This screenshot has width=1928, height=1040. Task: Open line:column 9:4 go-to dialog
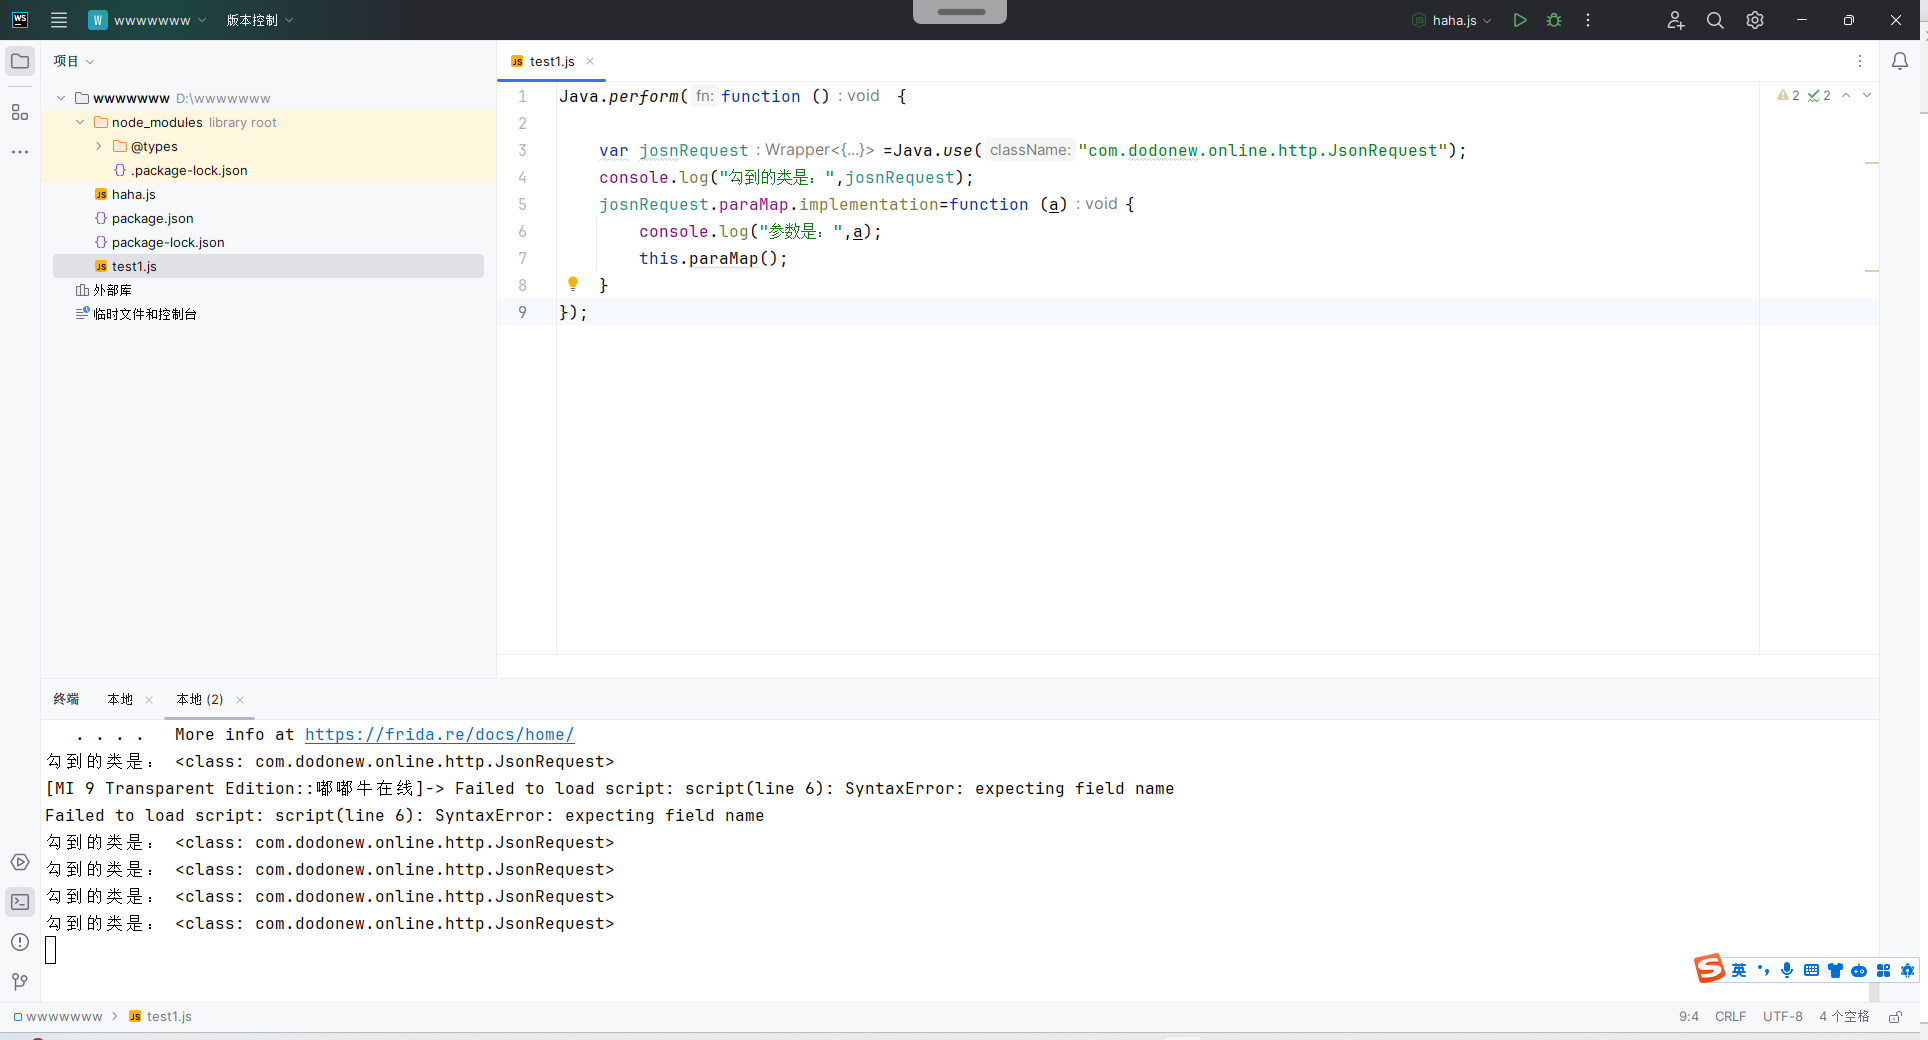coord(1689,1016)
